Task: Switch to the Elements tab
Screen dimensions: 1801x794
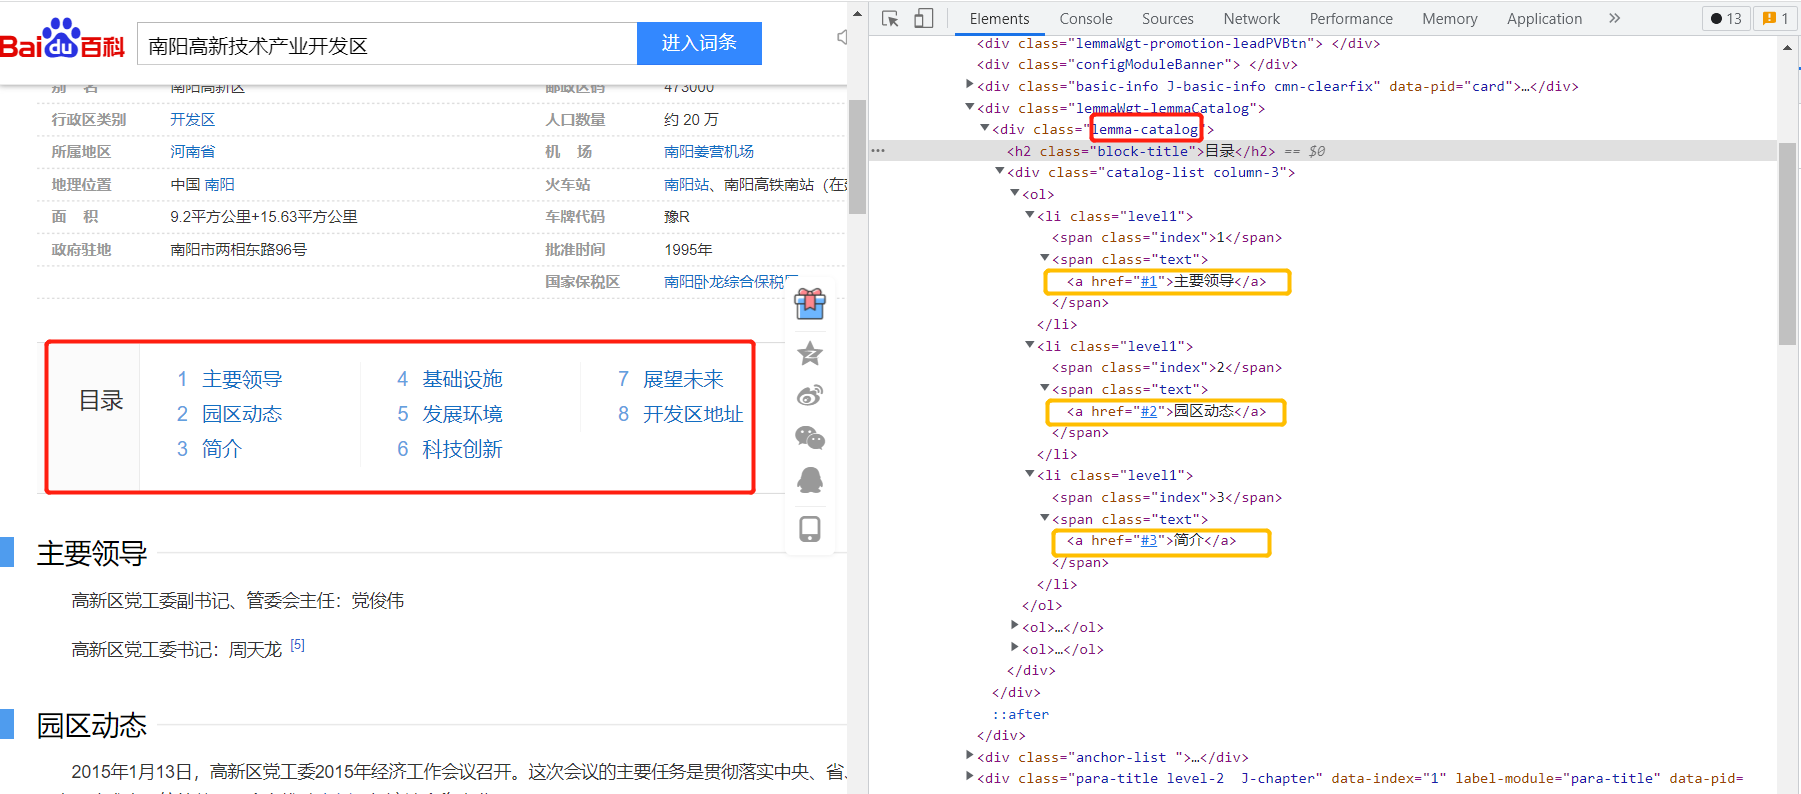Action: point(999,18)
